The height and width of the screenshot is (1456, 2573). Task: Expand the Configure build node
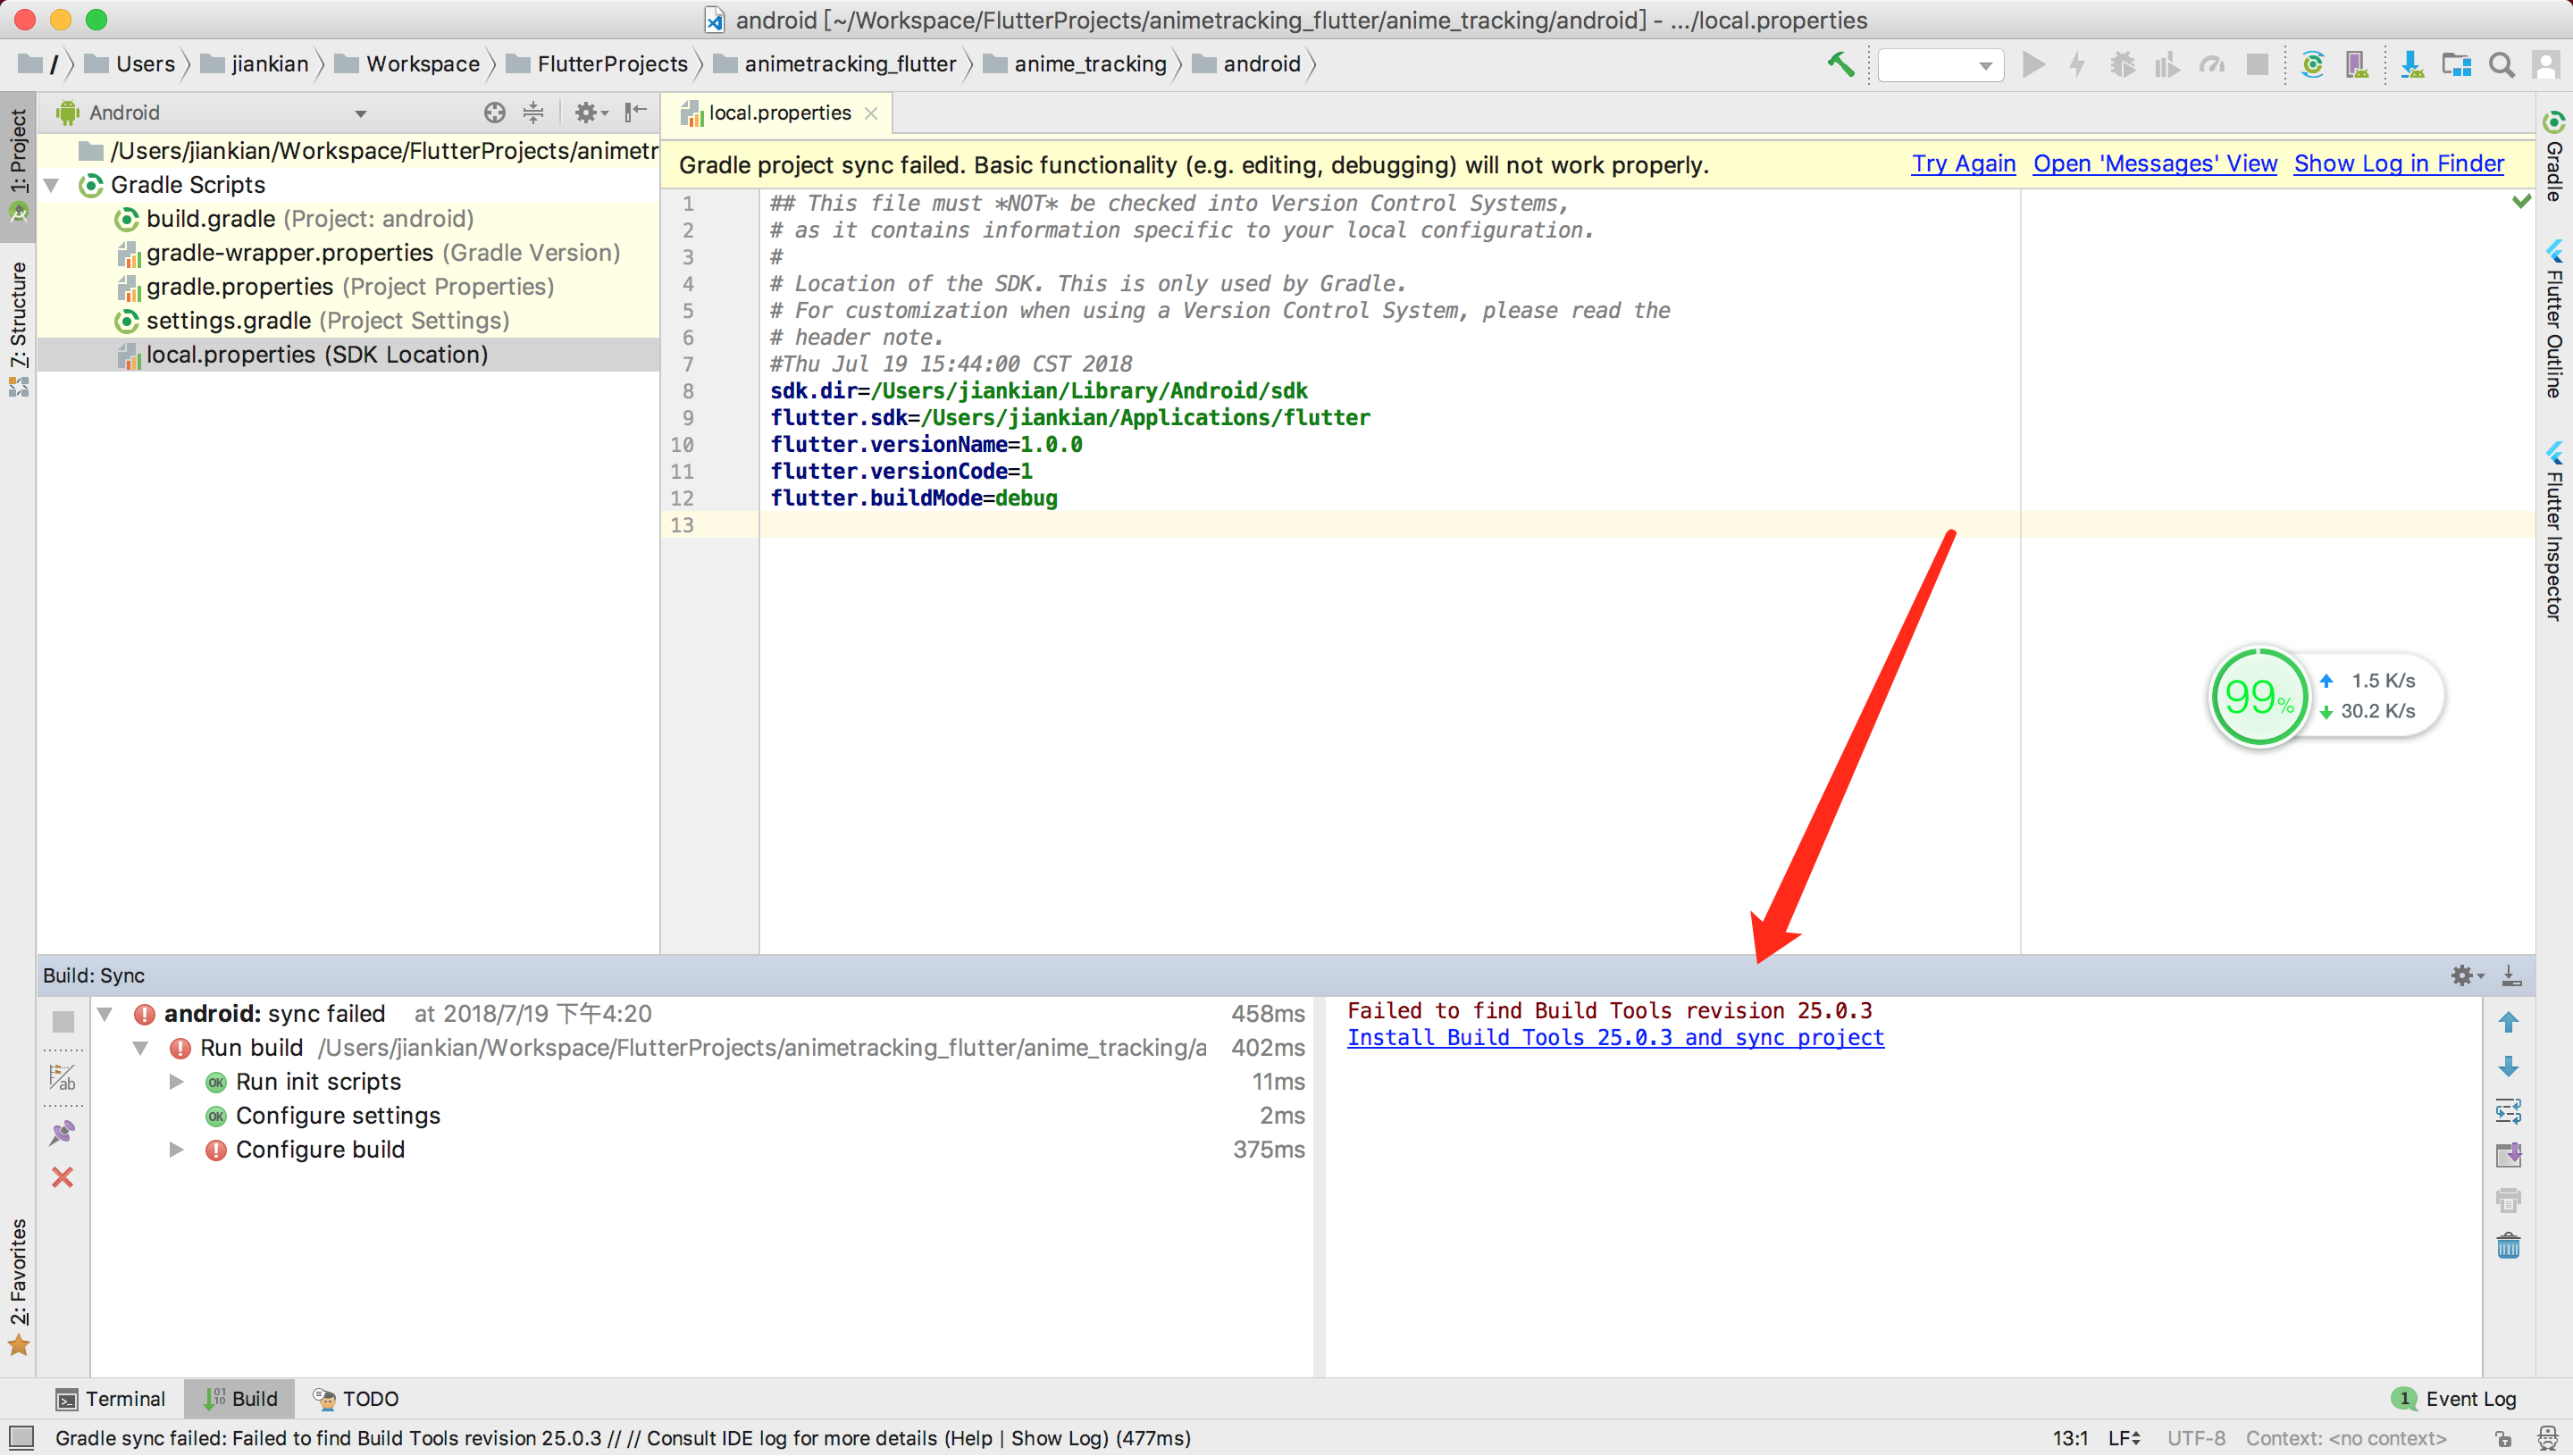pos(176,1149)
